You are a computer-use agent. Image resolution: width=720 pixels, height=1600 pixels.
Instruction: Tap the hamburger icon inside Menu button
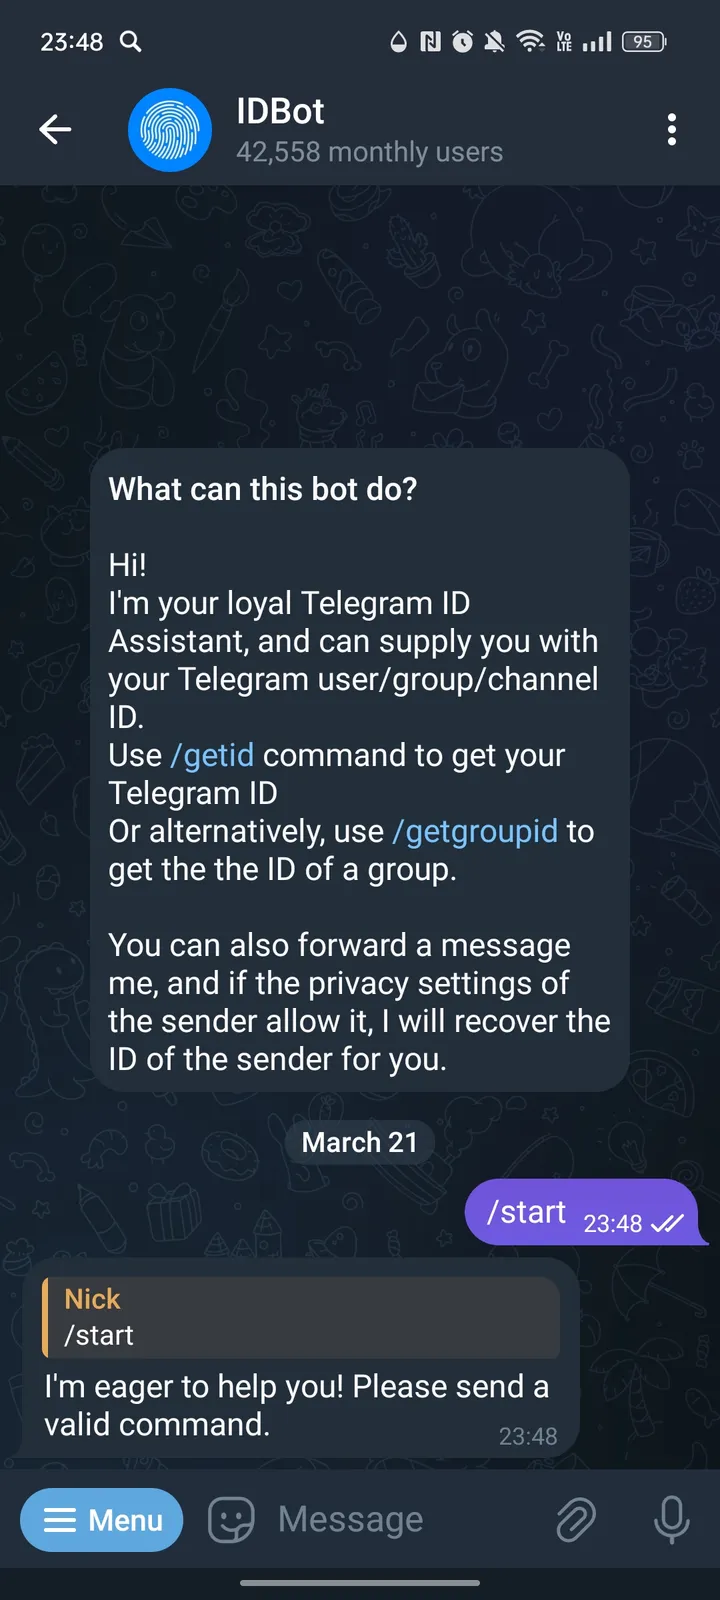pyautogui.click(x=62, y=1519)
